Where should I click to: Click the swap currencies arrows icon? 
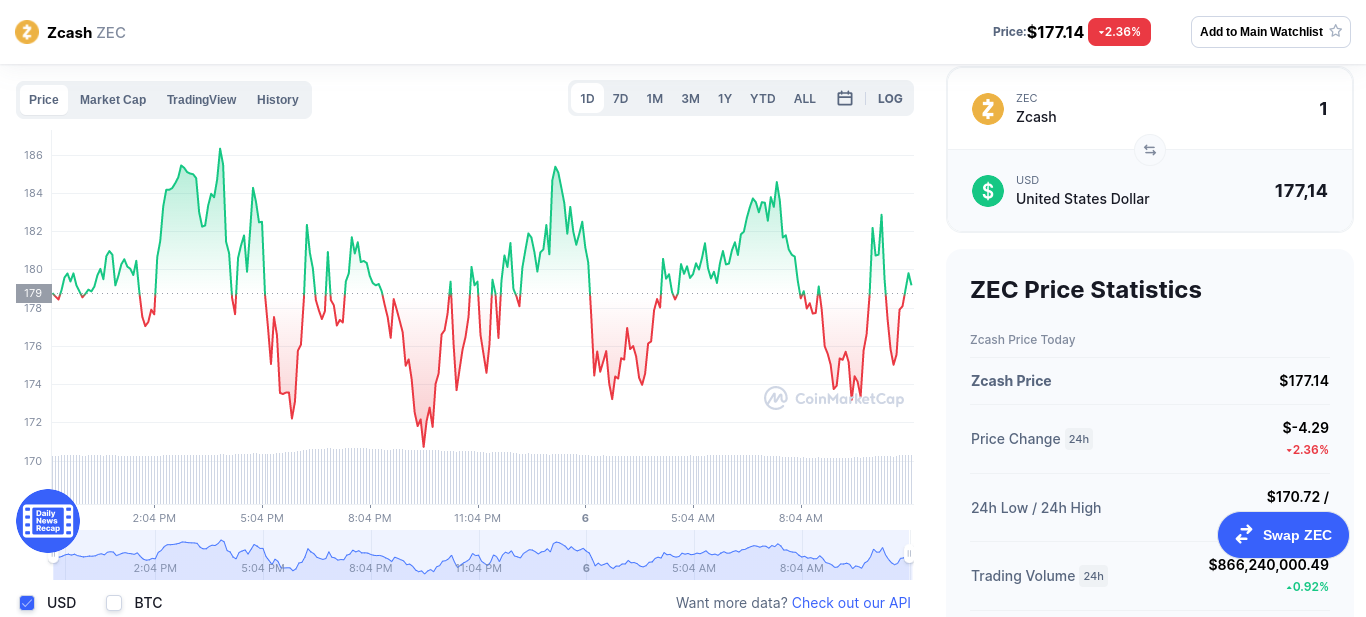[1150, 150]
